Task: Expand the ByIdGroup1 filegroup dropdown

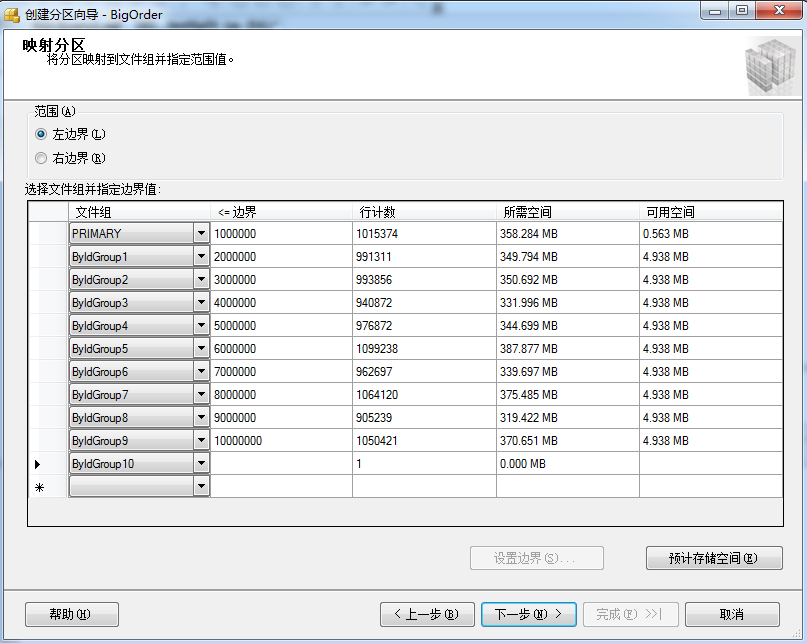Action: pyautogui.click(x=201, y=257)
